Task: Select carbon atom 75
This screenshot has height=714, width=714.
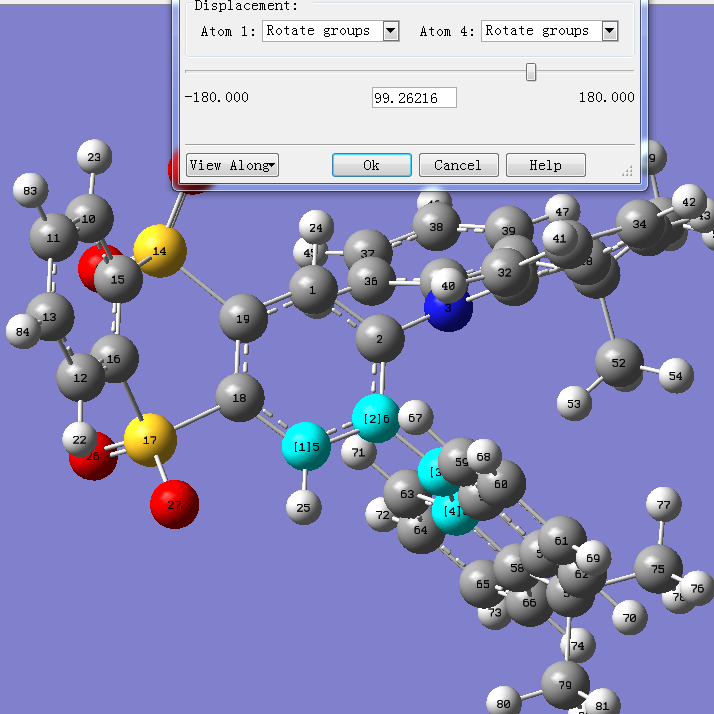Action: point(658,569)
